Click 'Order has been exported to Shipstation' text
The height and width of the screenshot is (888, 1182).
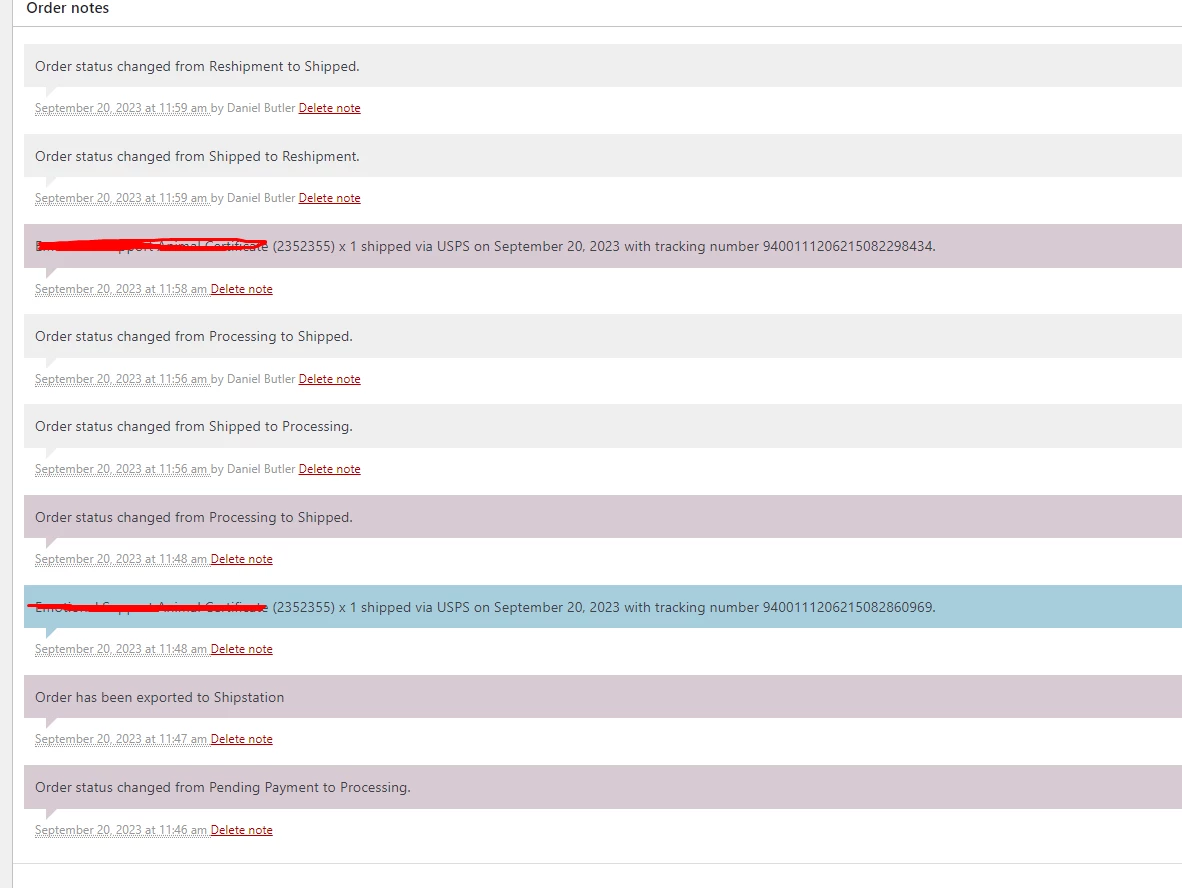tap(160, 697)
